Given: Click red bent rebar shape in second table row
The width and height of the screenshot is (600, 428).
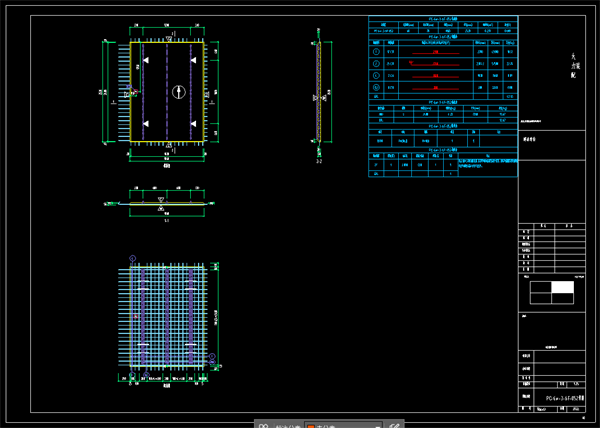Looking at the screenshot, I should click(x=434, y=63).
